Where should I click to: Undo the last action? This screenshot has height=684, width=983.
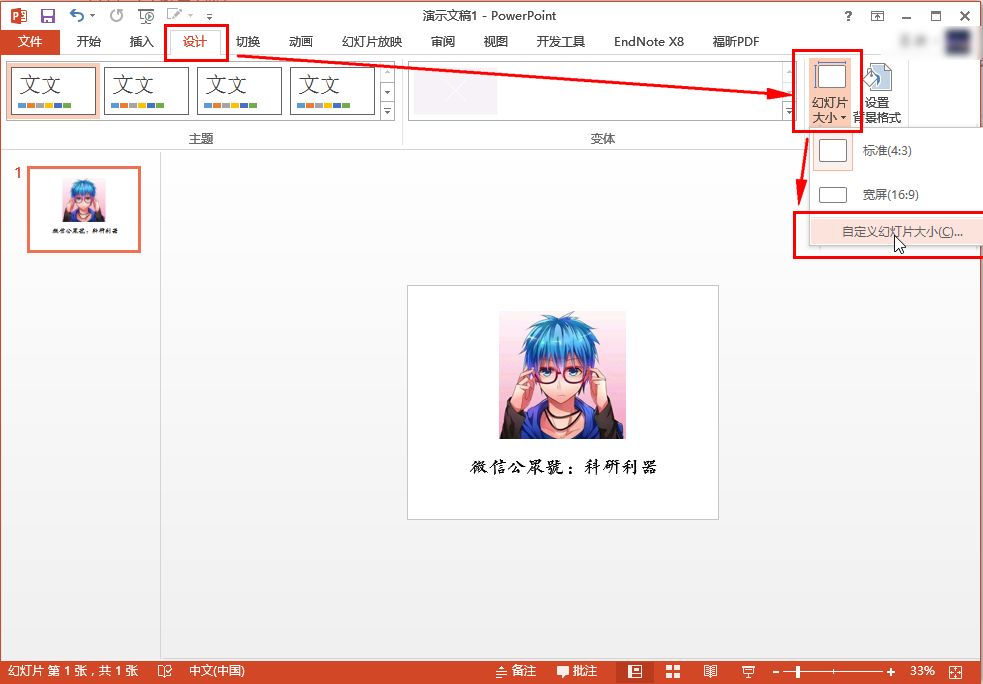coord(76,15)
